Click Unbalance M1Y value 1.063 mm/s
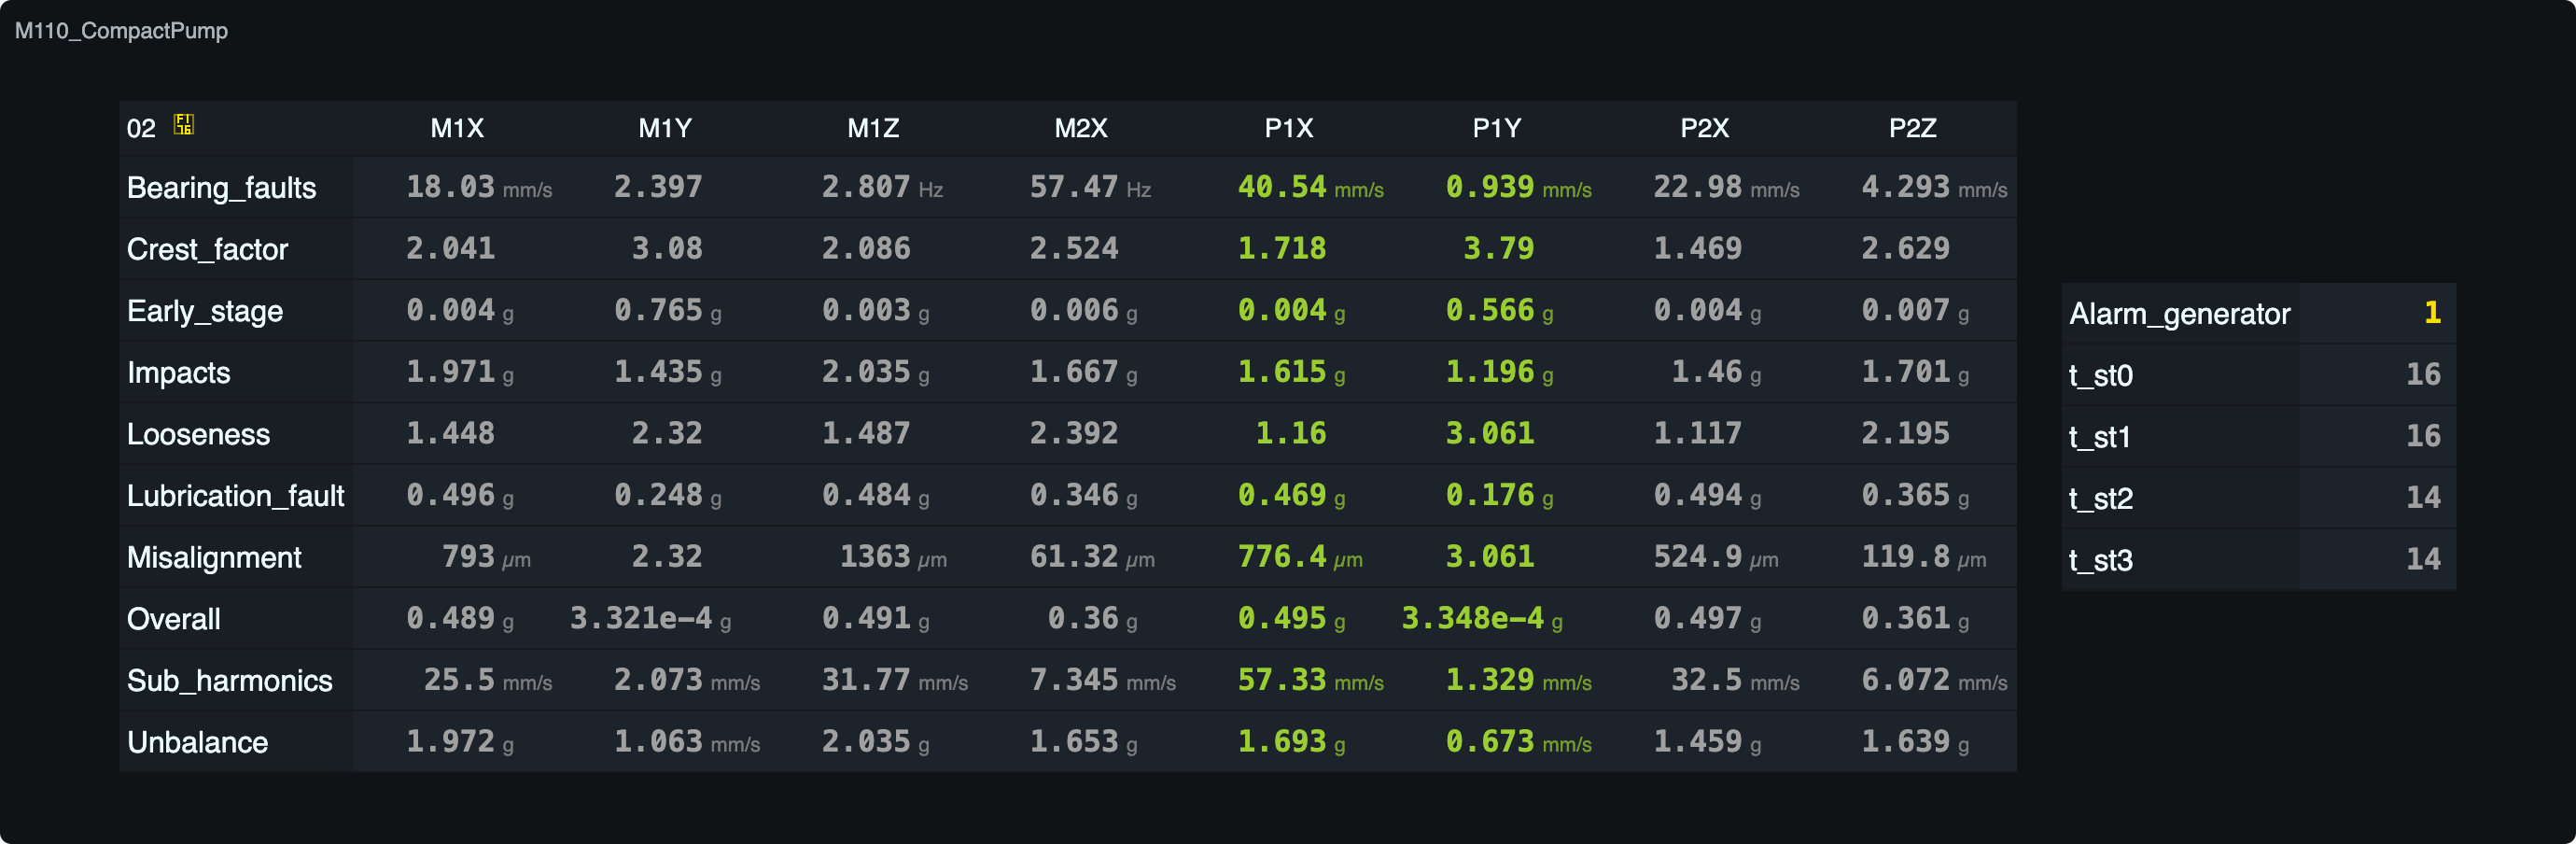The width and height of the screenshot is (2576, 844). coord(687,742)
